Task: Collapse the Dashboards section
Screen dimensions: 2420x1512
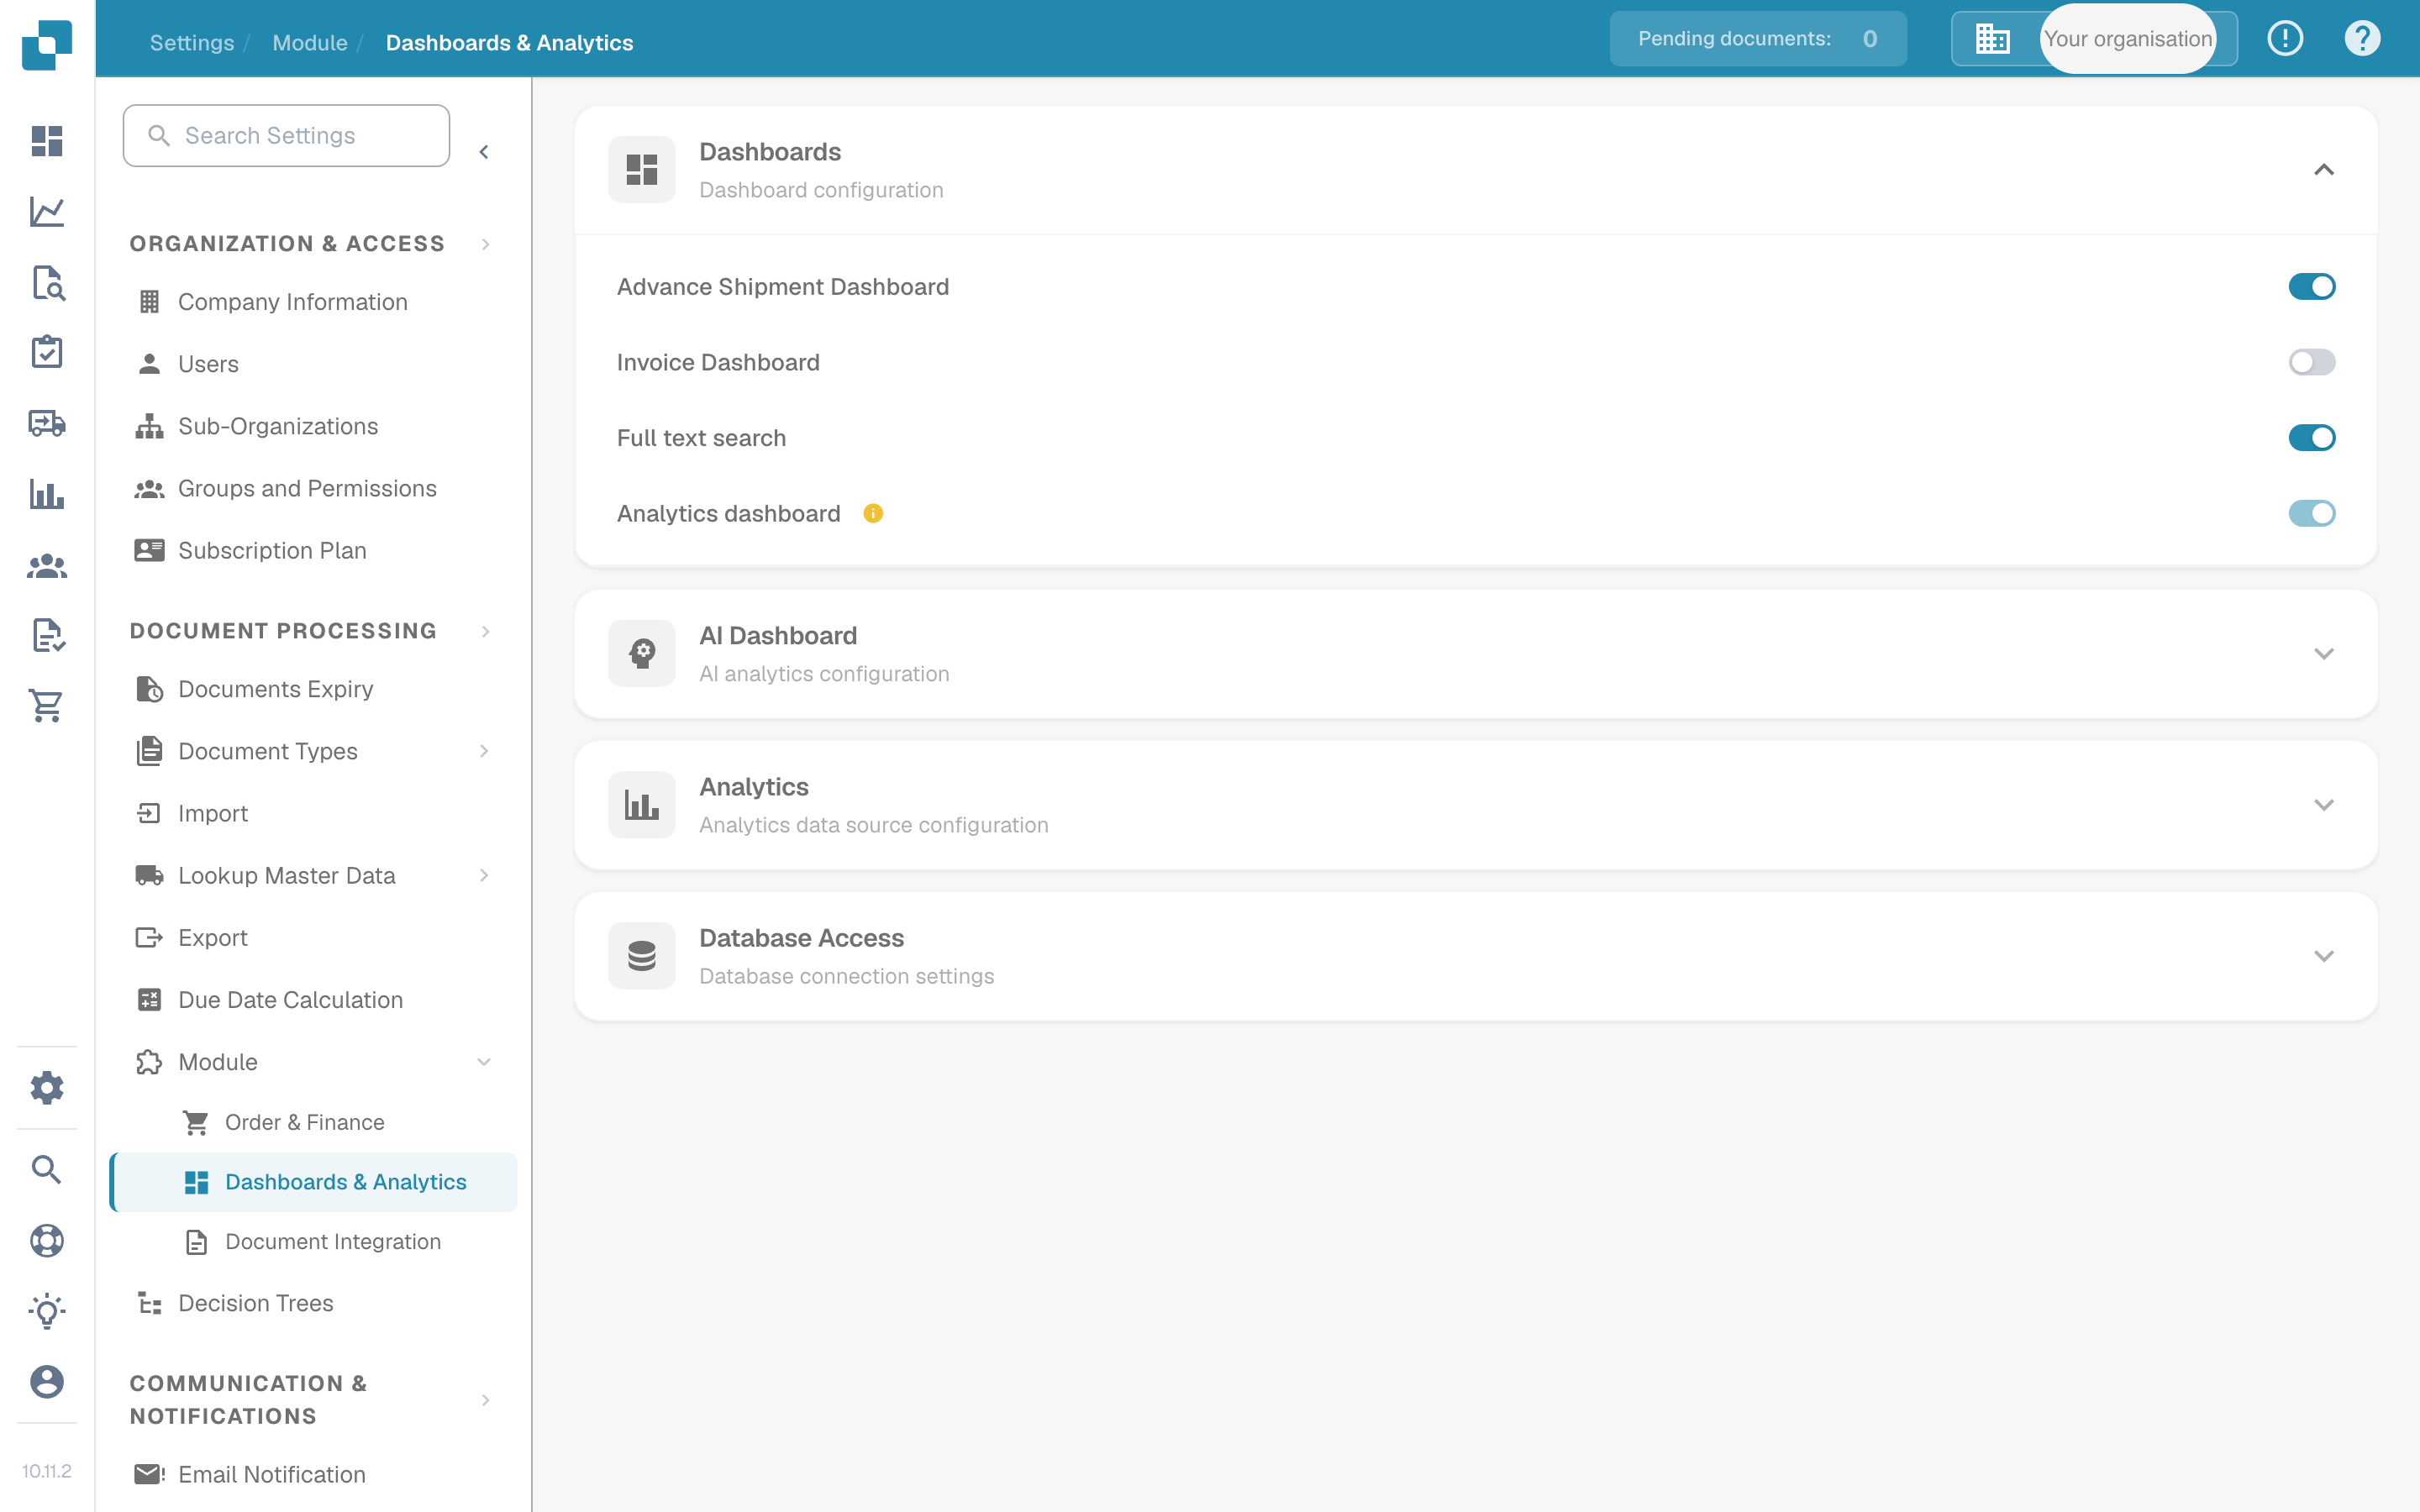Action: click(2323, 170)
